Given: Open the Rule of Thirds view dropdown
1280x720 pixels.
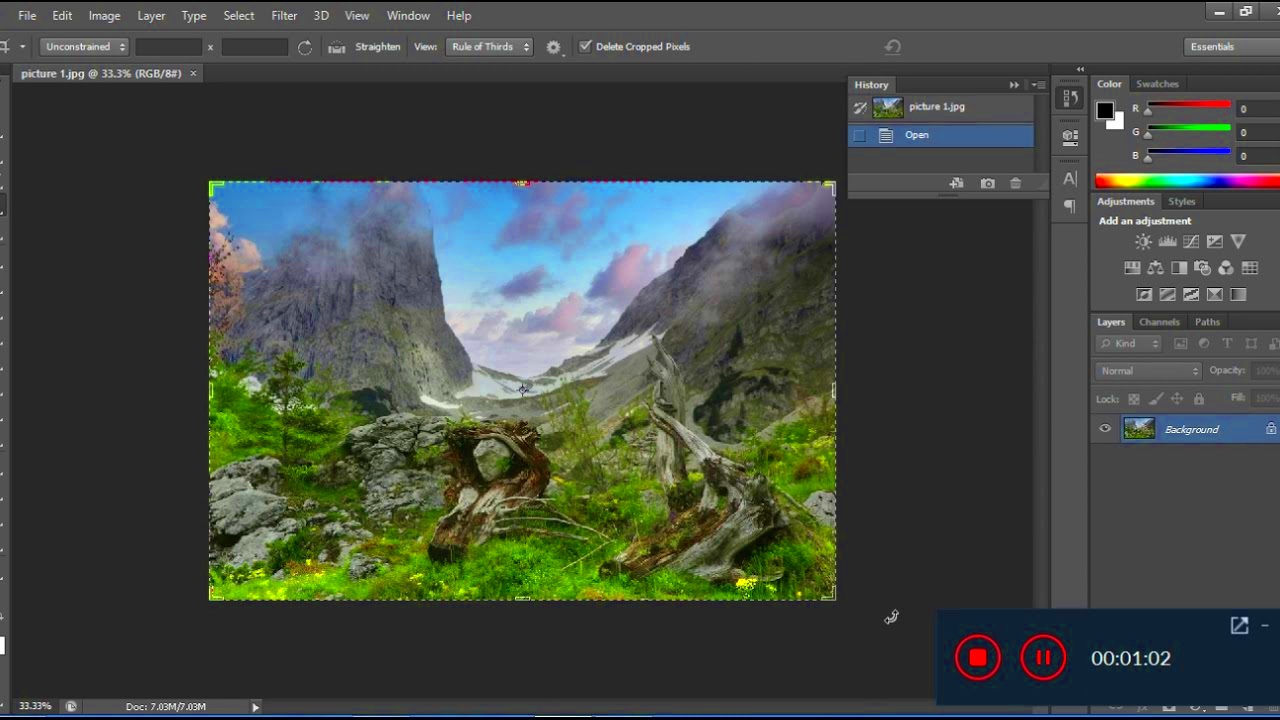Looking at the screenshot, I should coord(488,47).
